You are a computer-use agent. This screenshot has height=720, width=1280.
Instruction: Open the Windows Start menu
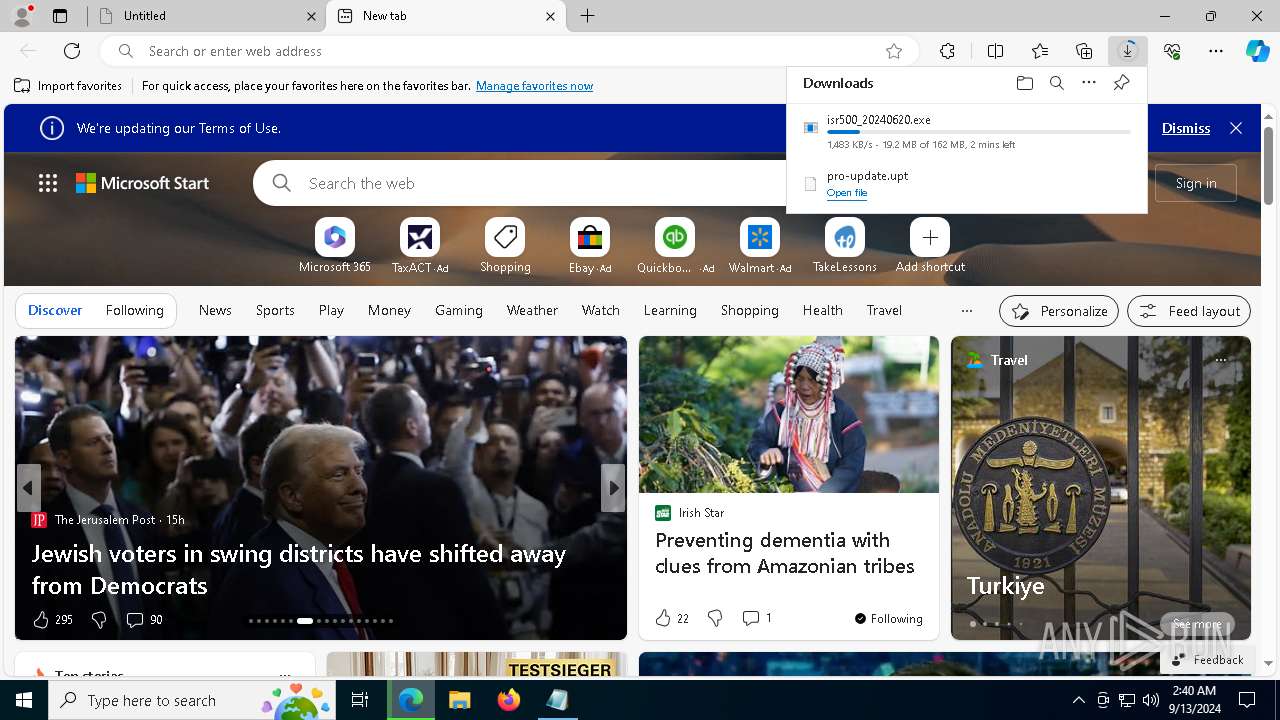pos(24,700)
